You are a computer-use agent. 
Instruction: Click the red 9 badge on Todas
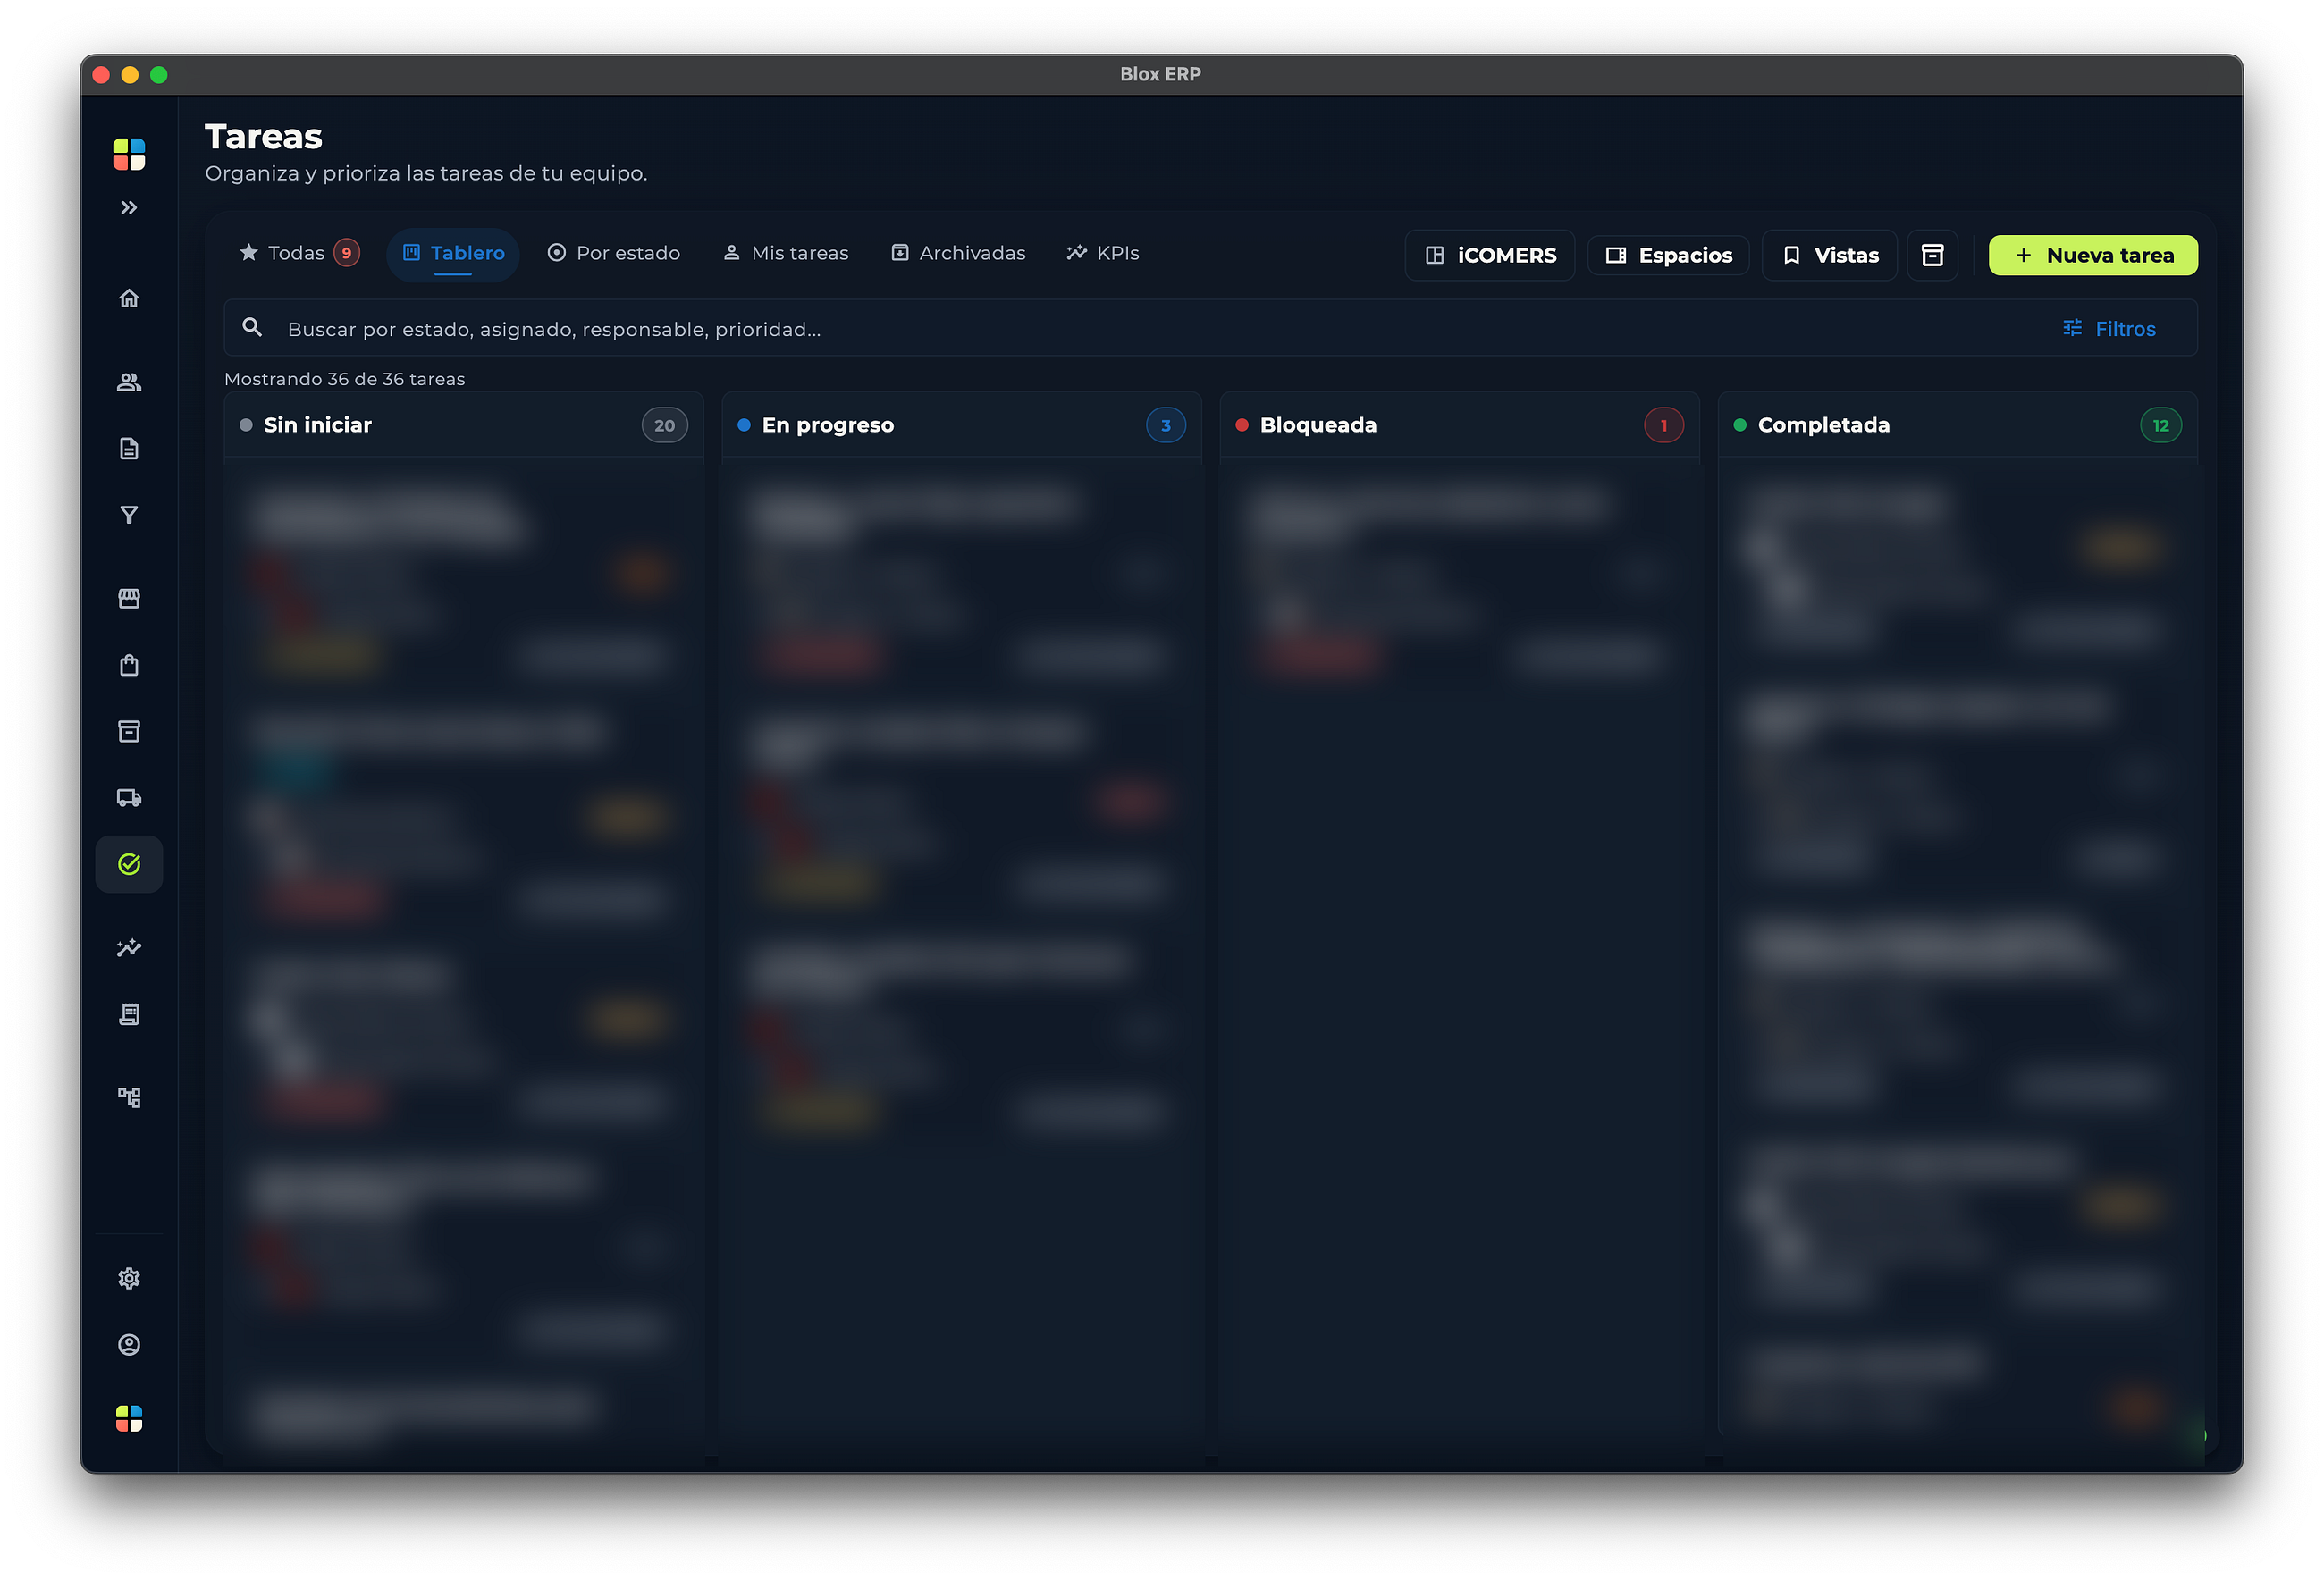346,253
